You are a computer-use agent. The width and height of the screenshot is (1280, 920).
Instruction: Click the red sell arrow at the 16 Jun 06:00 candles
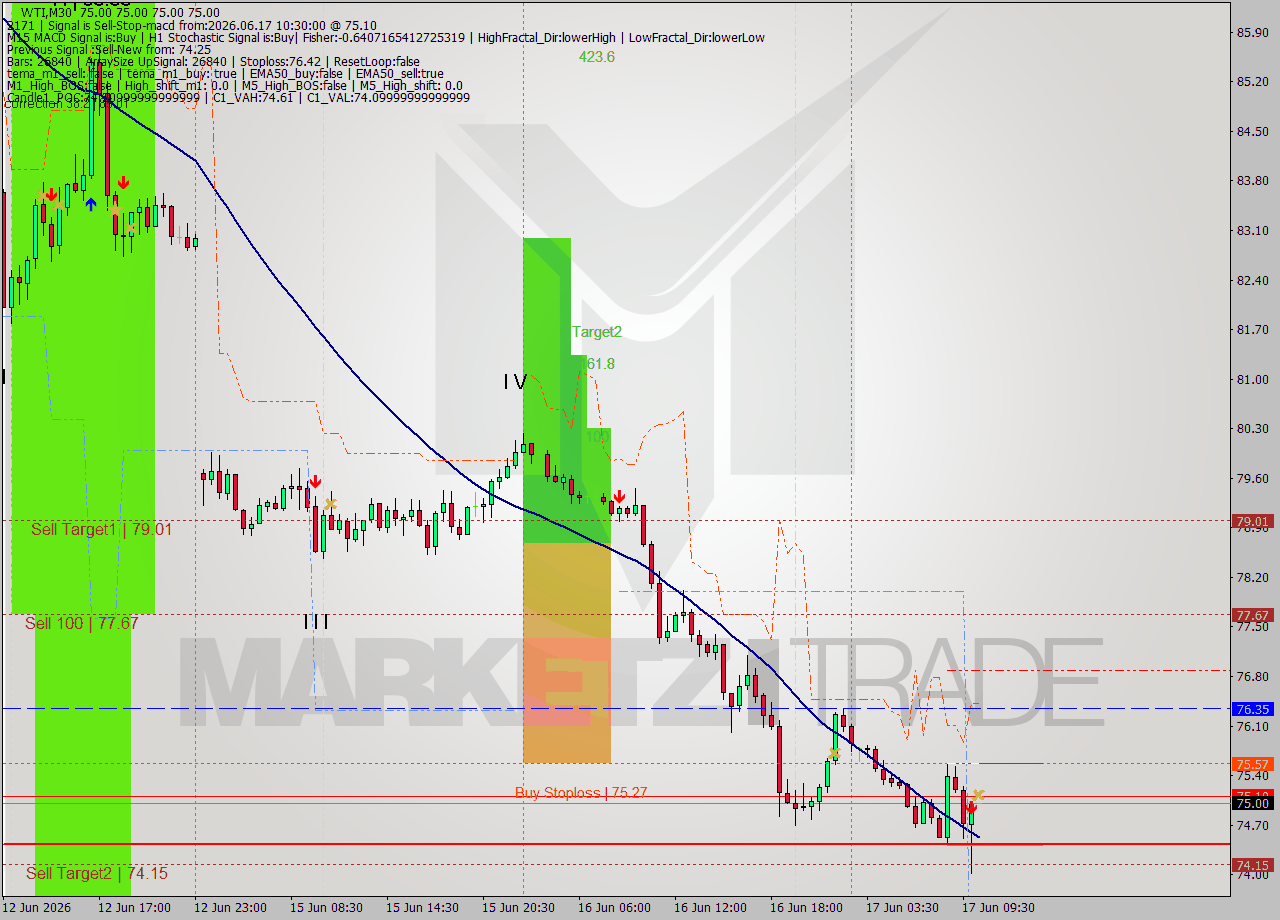619,496
